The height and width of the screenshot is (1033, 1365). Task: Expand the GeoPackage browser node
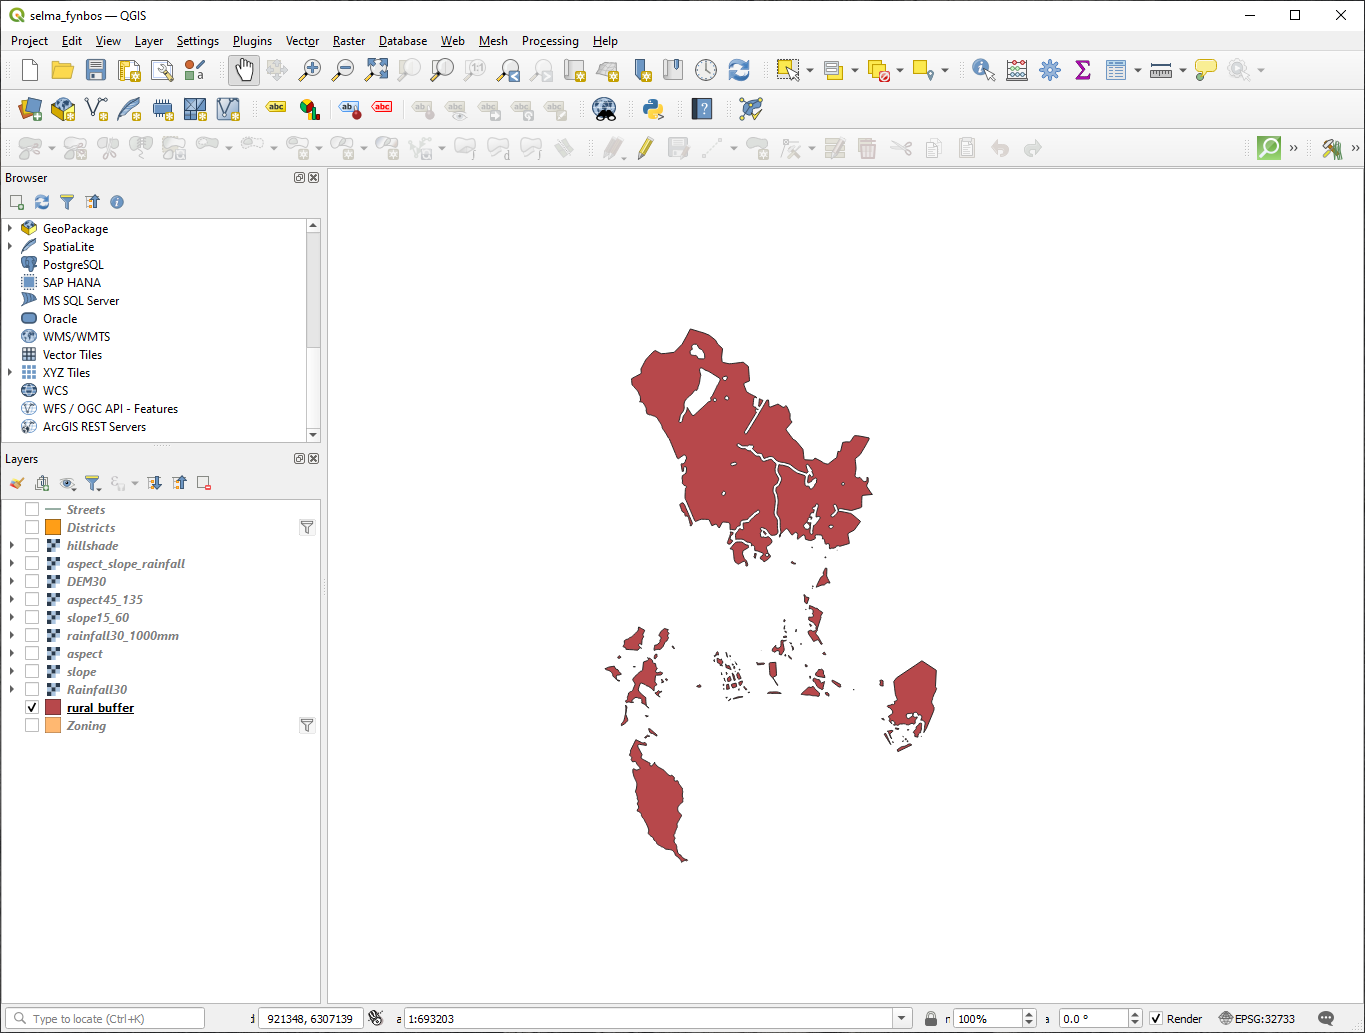(x=11, y=229)
